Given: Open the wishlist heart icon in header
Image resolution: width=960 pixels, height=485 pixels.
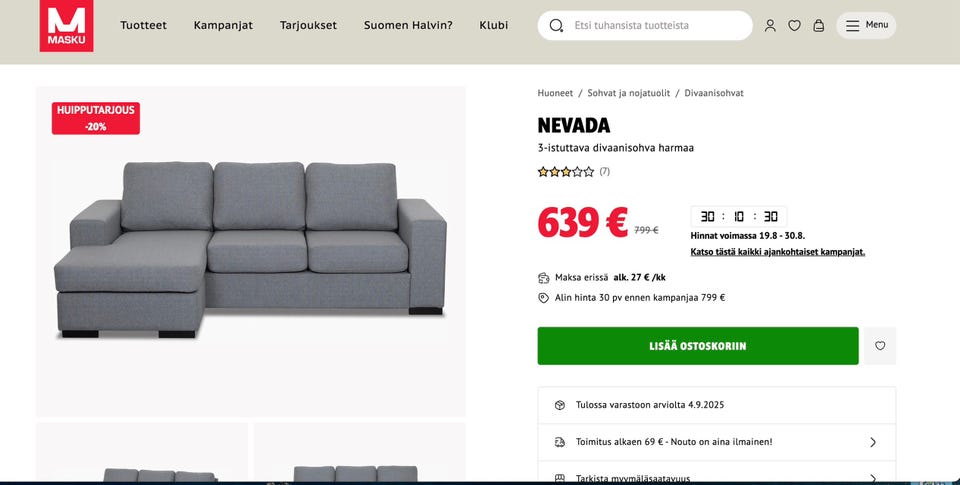Looking at the screenshot, I should (794, 25).
